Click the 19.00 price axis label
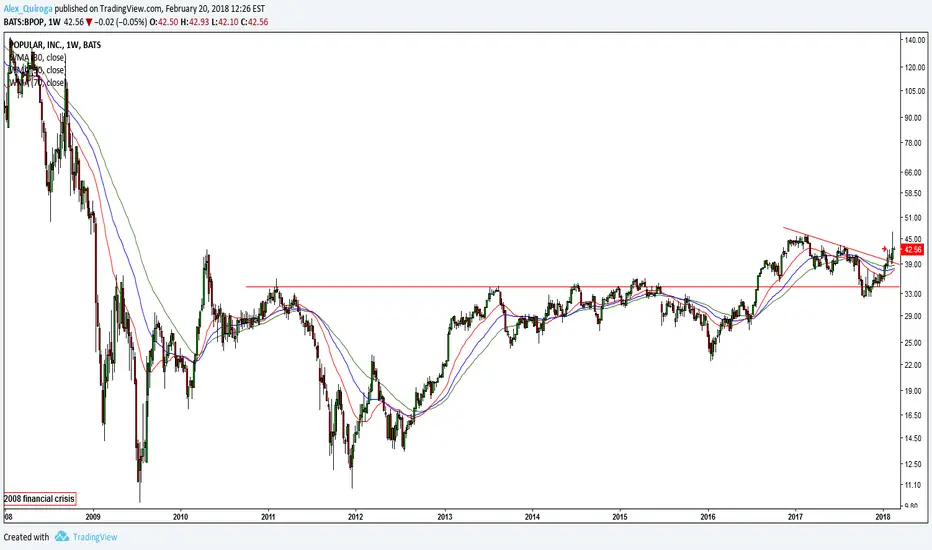The image size is (932, 550). (914, 391)
